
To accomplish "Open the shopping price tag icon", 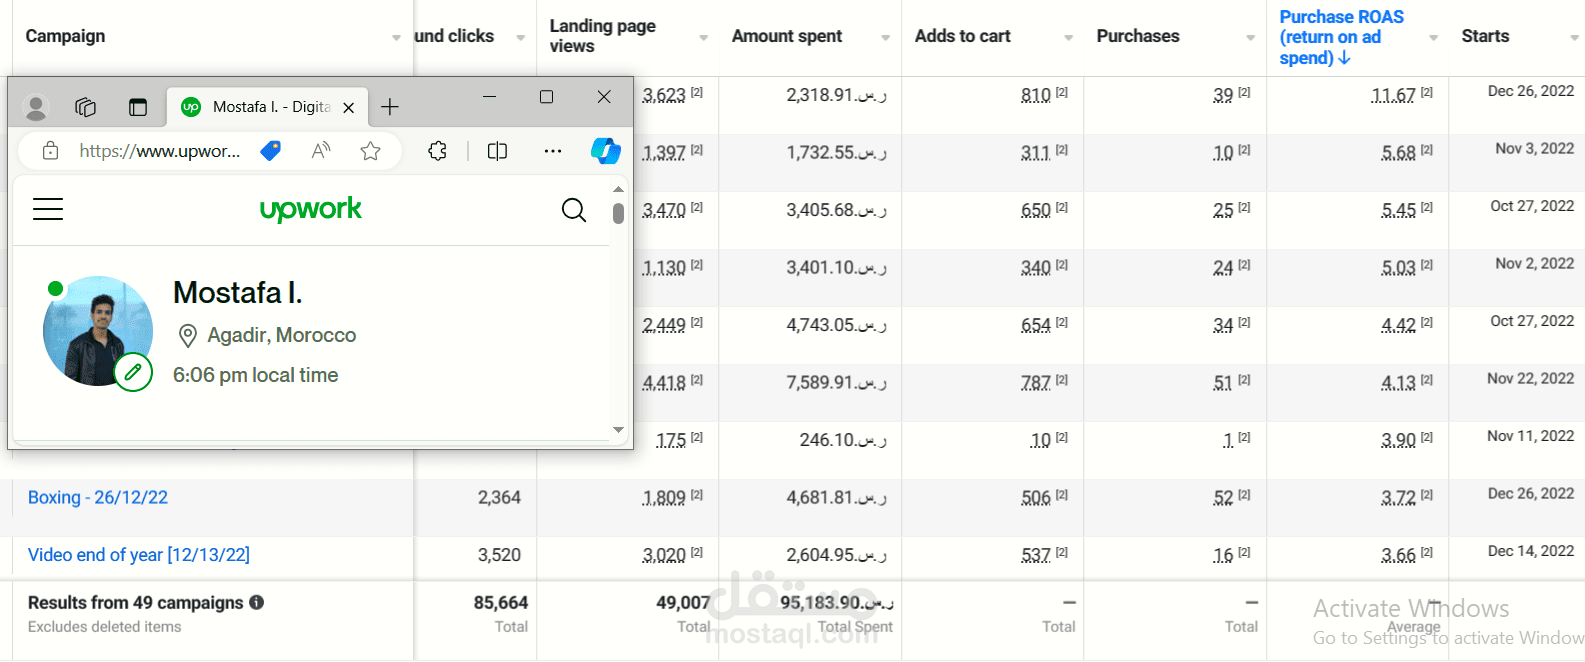I will point(270,151).
